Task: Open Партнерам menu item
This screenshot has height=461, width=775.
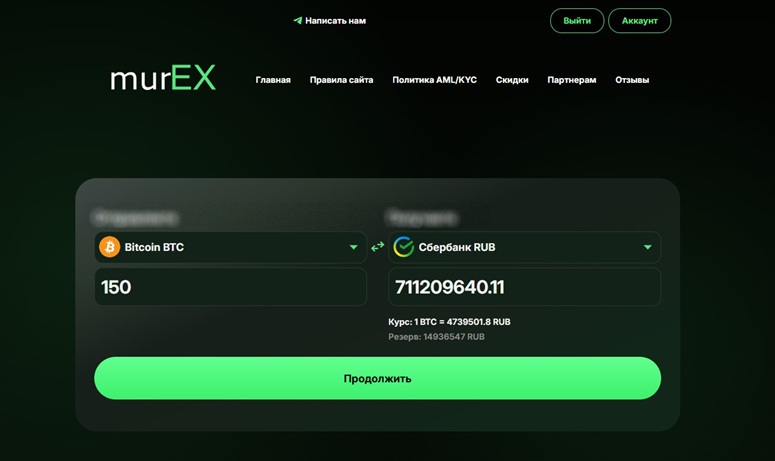Action: click(572, 80)
